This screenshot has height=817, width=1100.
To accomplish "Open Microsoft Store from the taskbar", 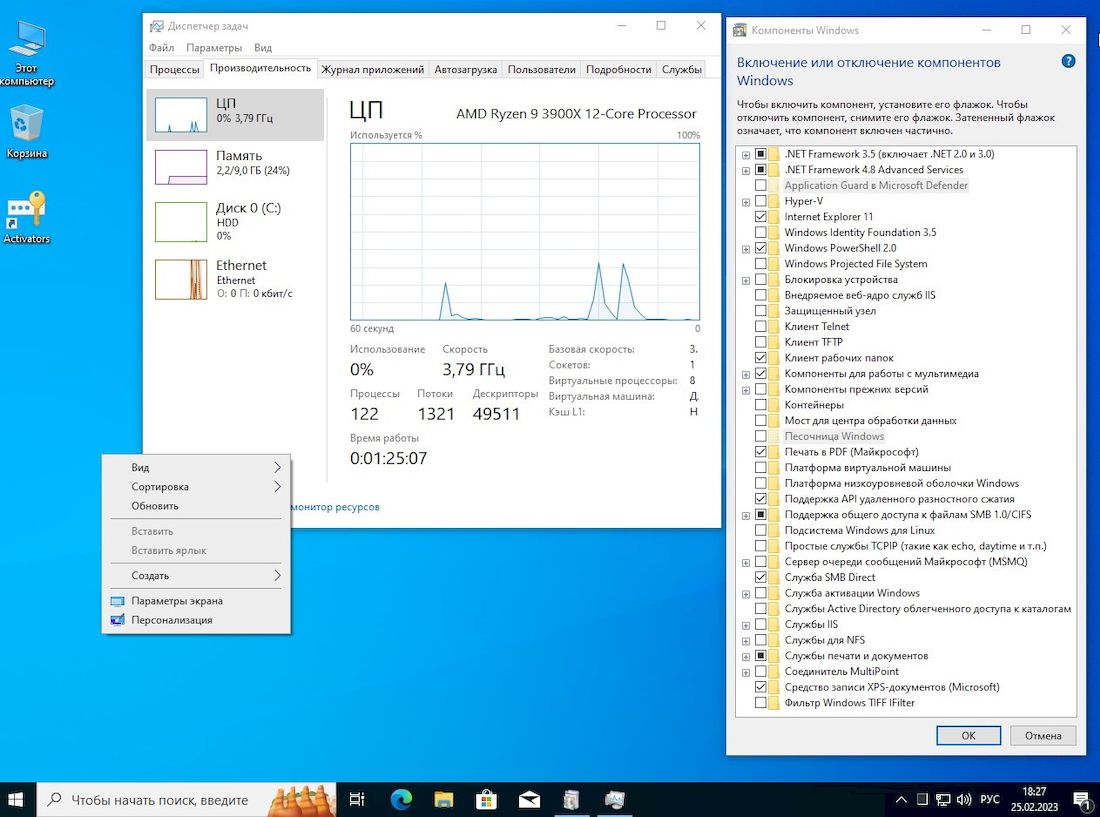I will coord(486,799).
